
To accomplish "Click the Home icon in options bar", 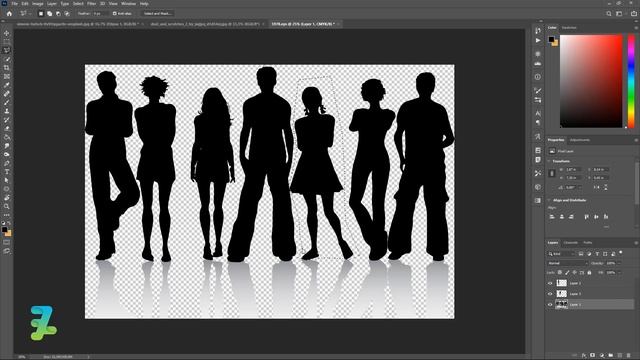I will coord(9,13).
